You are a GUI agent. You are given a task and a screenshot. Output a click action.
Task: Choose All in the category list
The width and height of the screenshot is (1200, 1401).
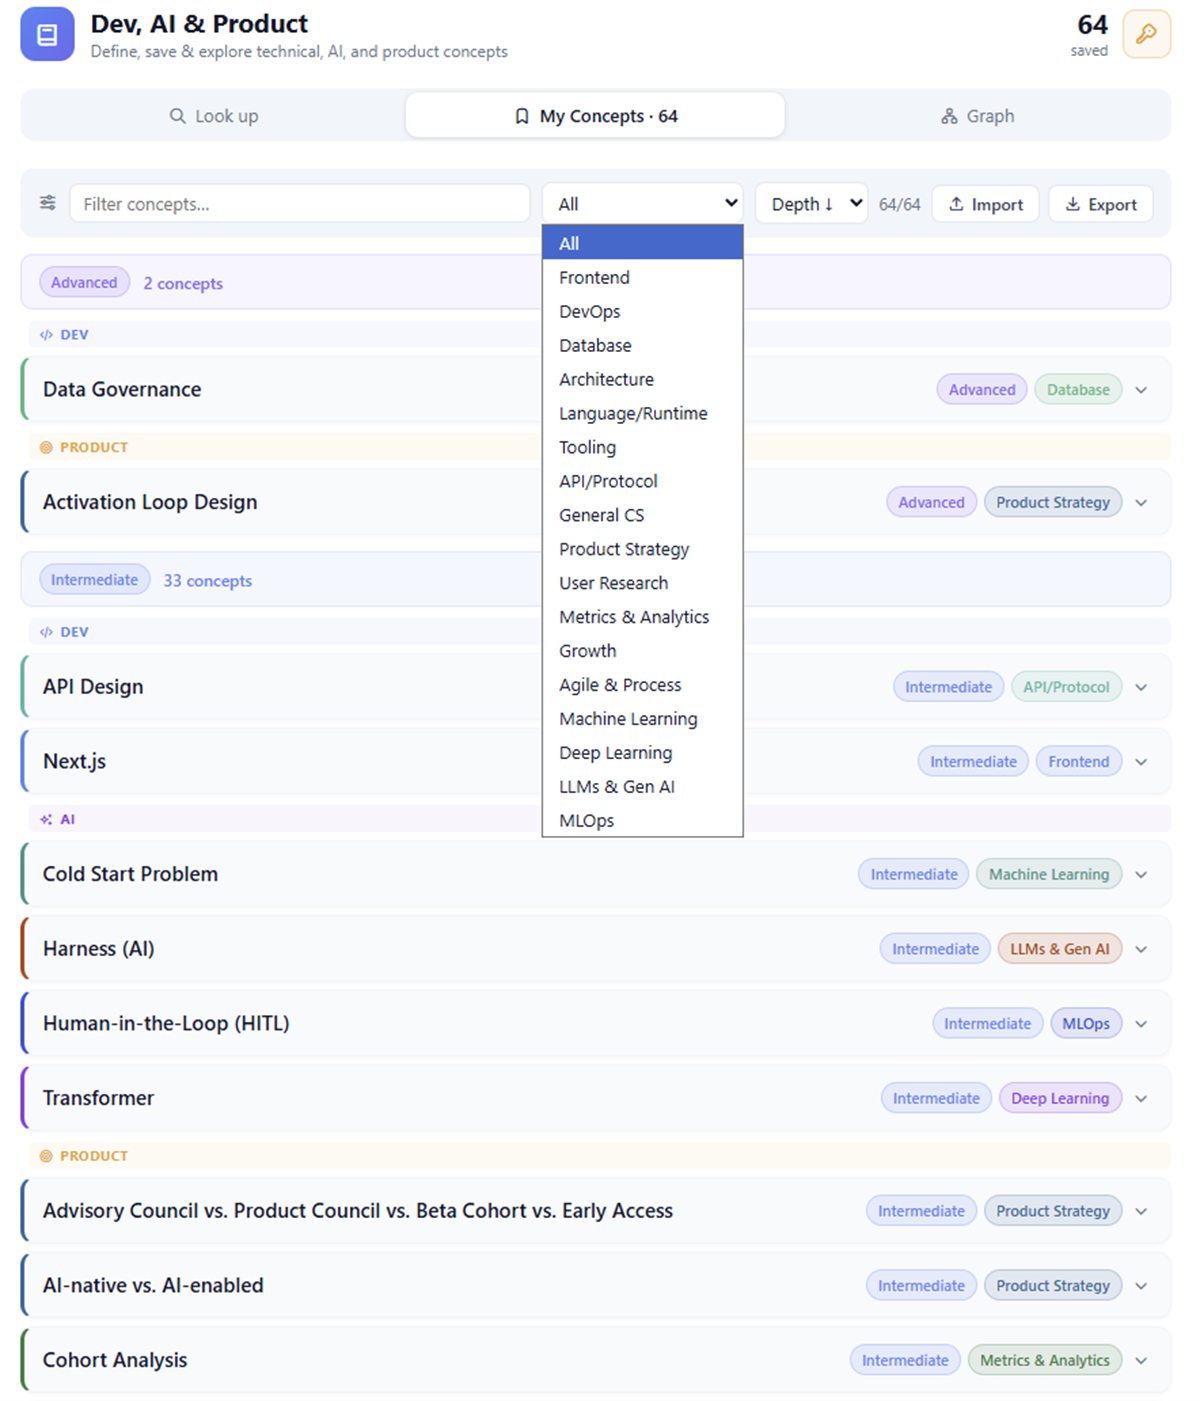click(642, 243)
